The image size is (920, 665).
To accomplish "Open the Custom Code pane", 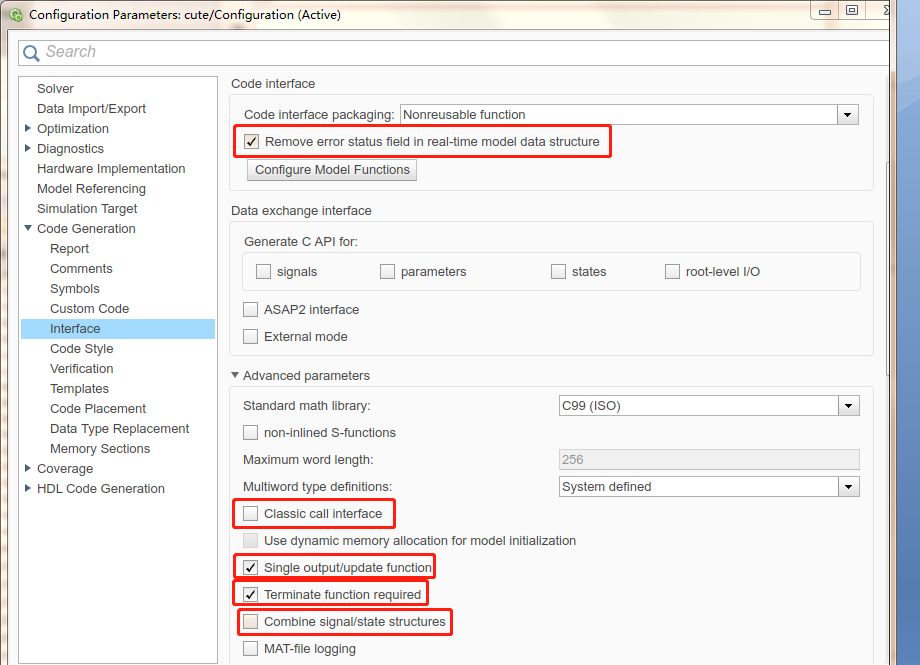I will pyautogui.click(x=89, y=308).
